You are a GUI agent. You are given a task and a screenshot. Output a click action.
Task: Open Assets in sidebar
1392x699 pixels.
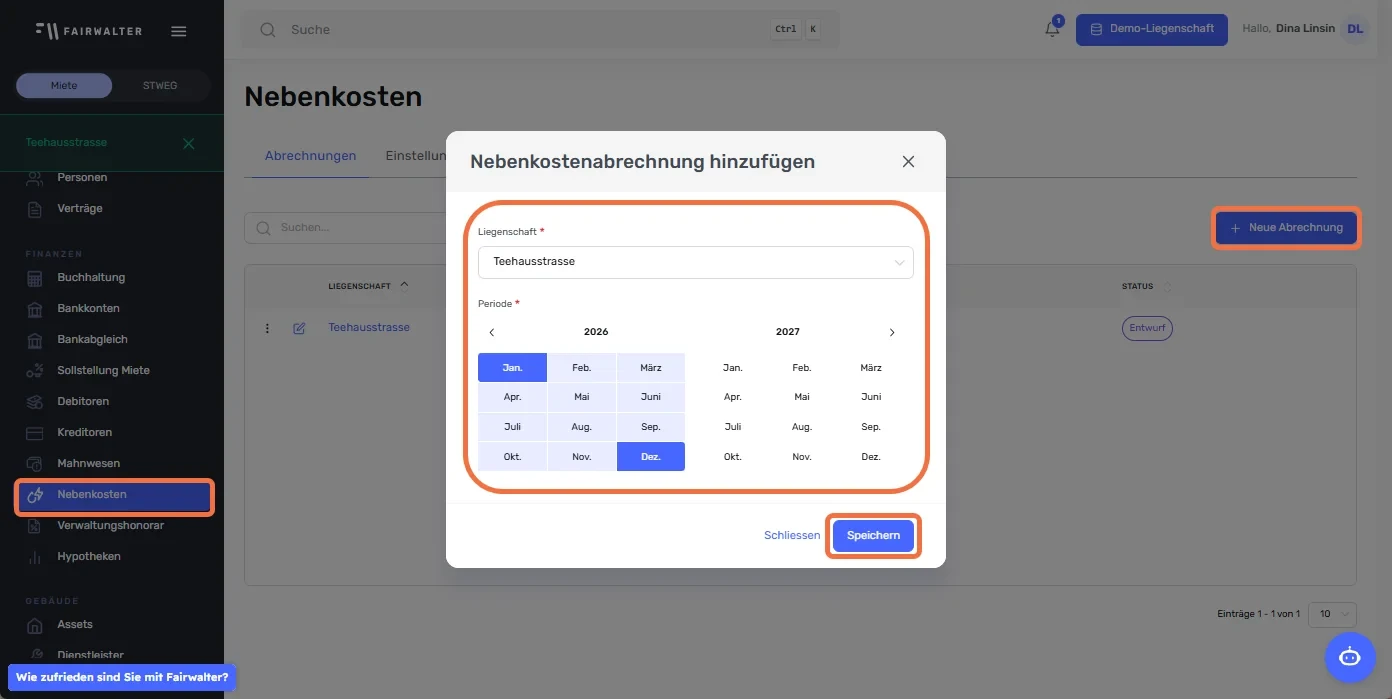point(75,625)
